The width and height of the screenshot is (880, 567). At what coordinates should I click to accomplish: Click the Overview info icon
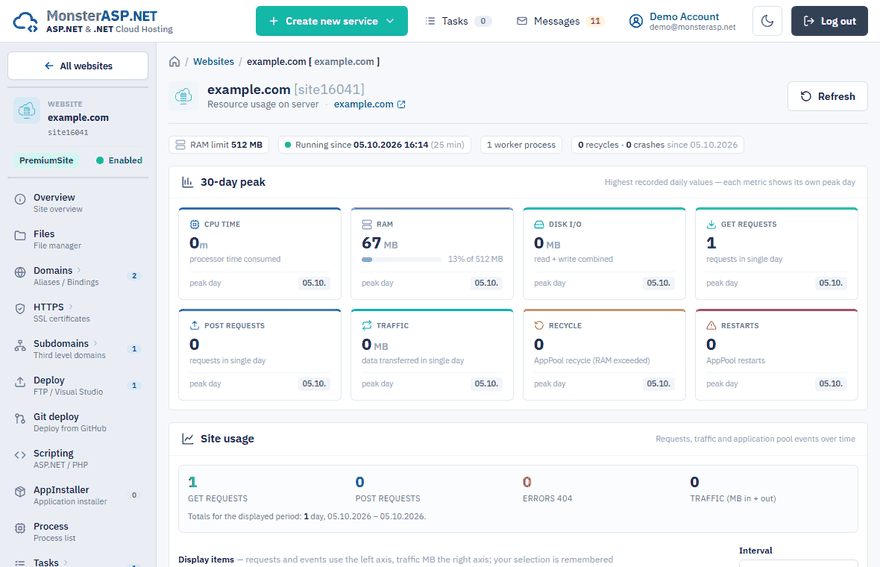20,199
